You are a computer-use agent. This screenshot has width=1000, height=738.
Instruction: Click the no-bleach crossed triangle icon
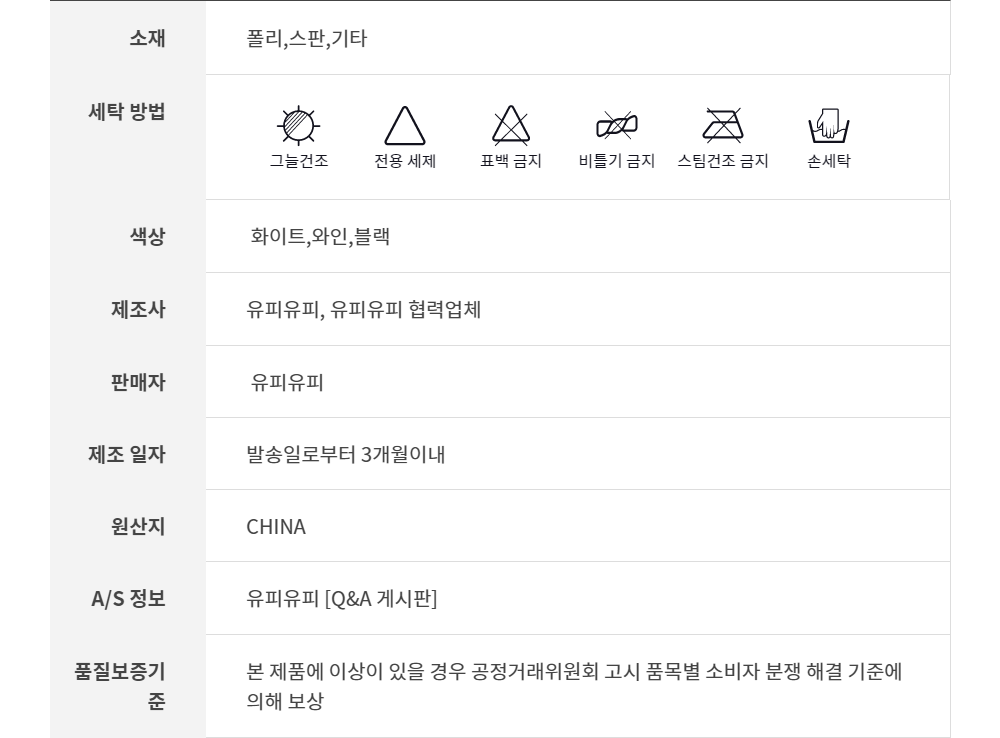click(511, 126)
